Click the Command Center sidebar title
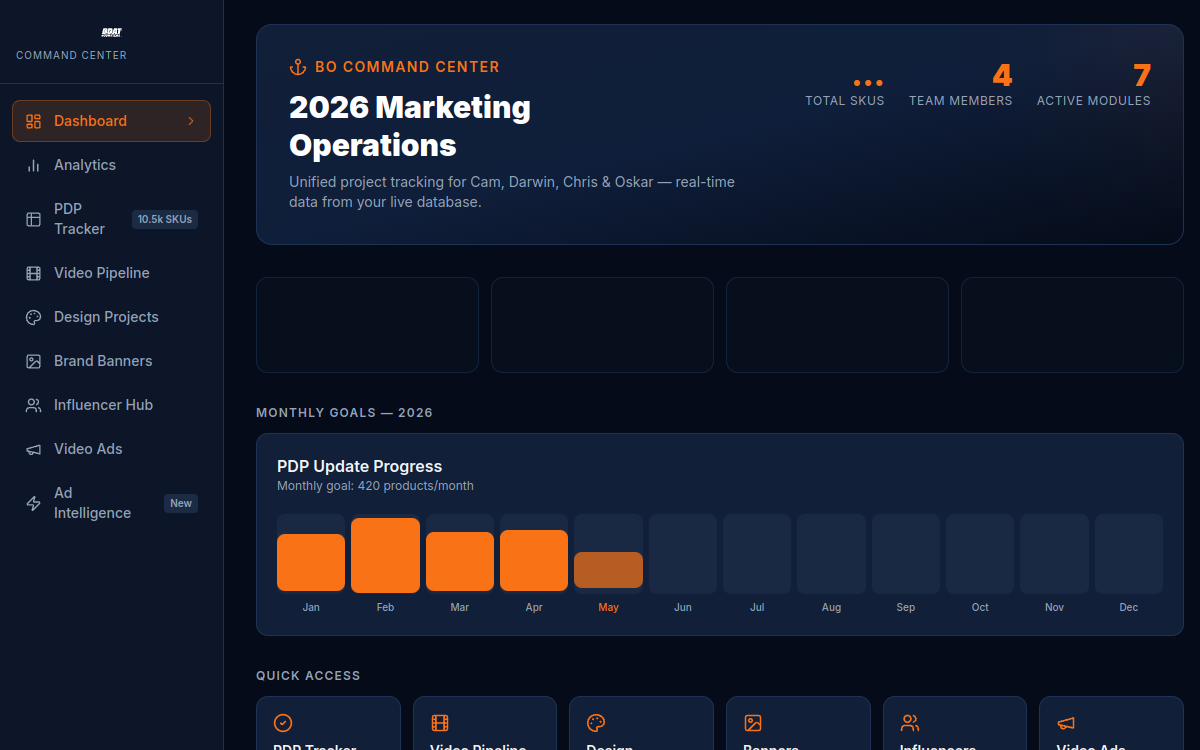 point(72,55)
